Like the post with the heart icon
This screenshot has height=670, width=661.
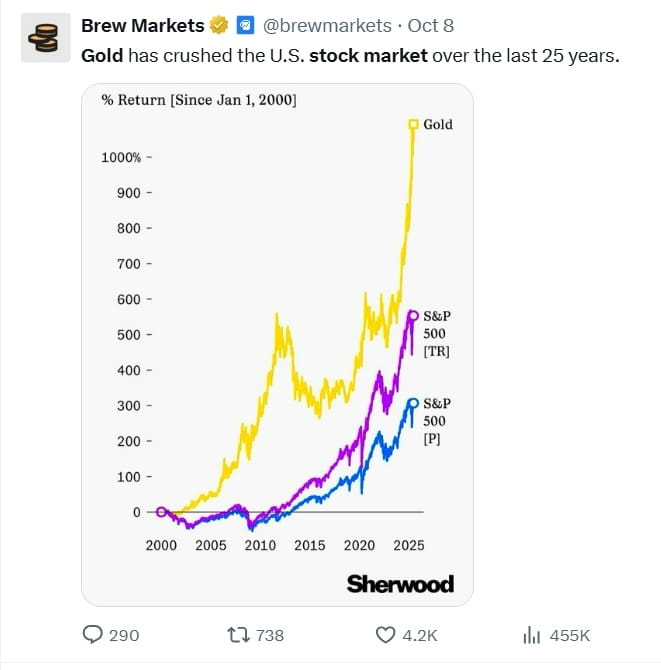click(386, 635)
